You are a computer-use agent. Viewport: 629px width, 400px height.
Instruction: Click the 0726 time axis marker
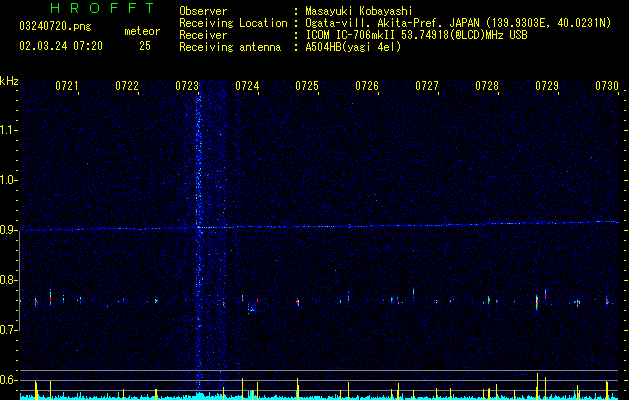367,85
